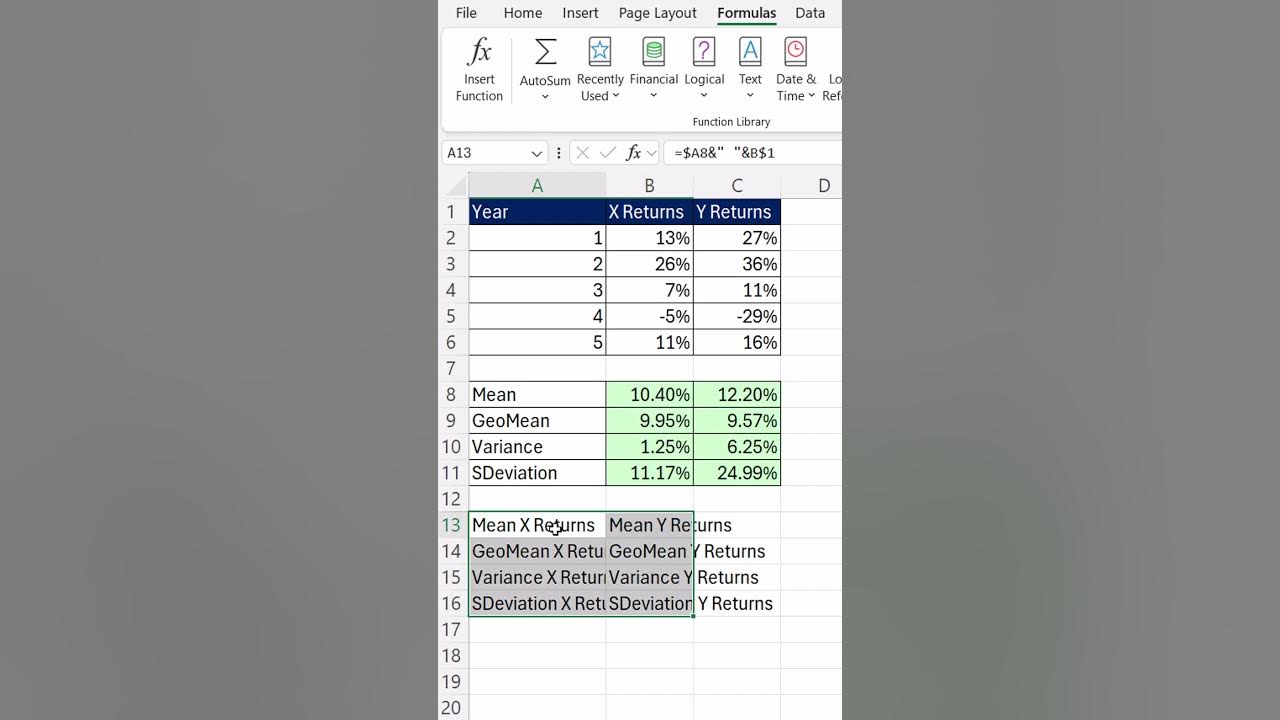Select the Variance label cell A10

coord(537,446)
